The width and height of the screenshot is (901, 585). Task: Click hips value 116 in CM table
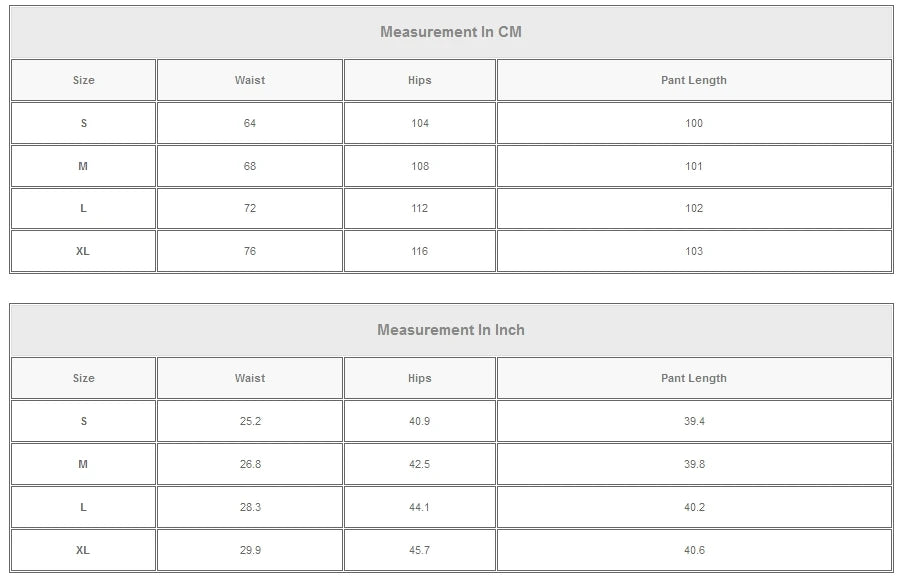pos(420,251)
